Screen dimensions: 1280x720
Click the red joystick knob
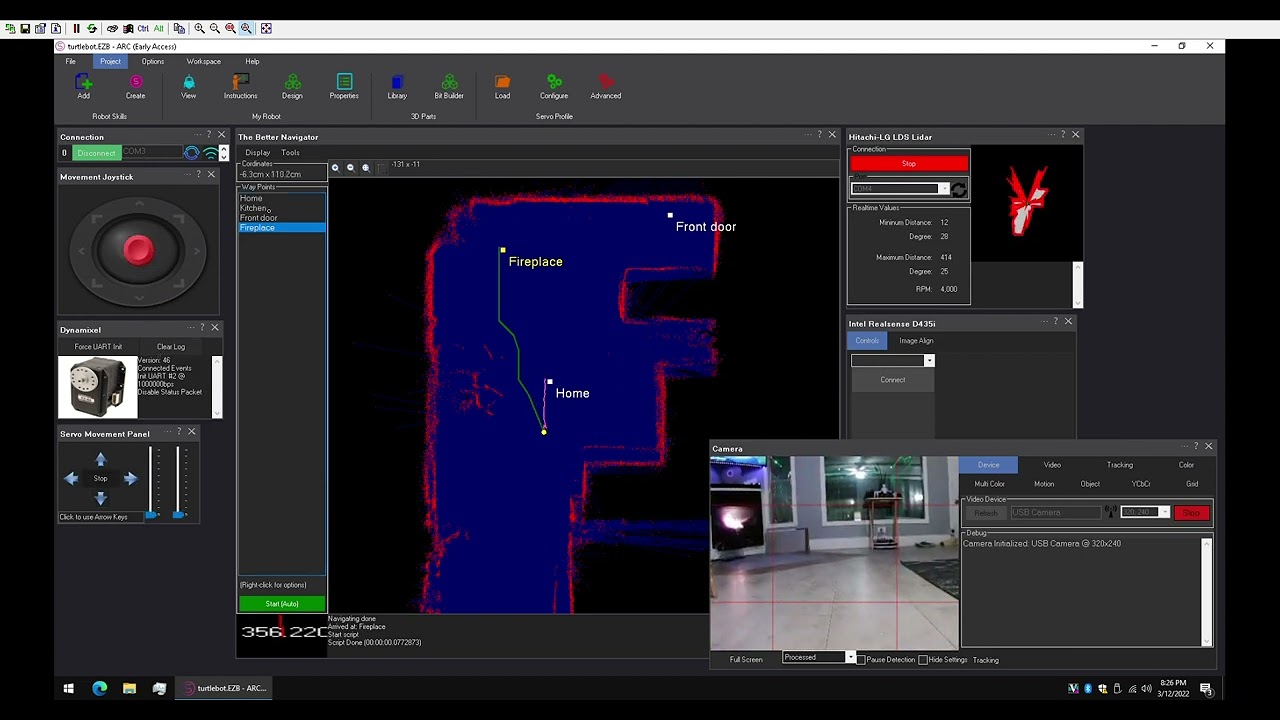(138, 250)
